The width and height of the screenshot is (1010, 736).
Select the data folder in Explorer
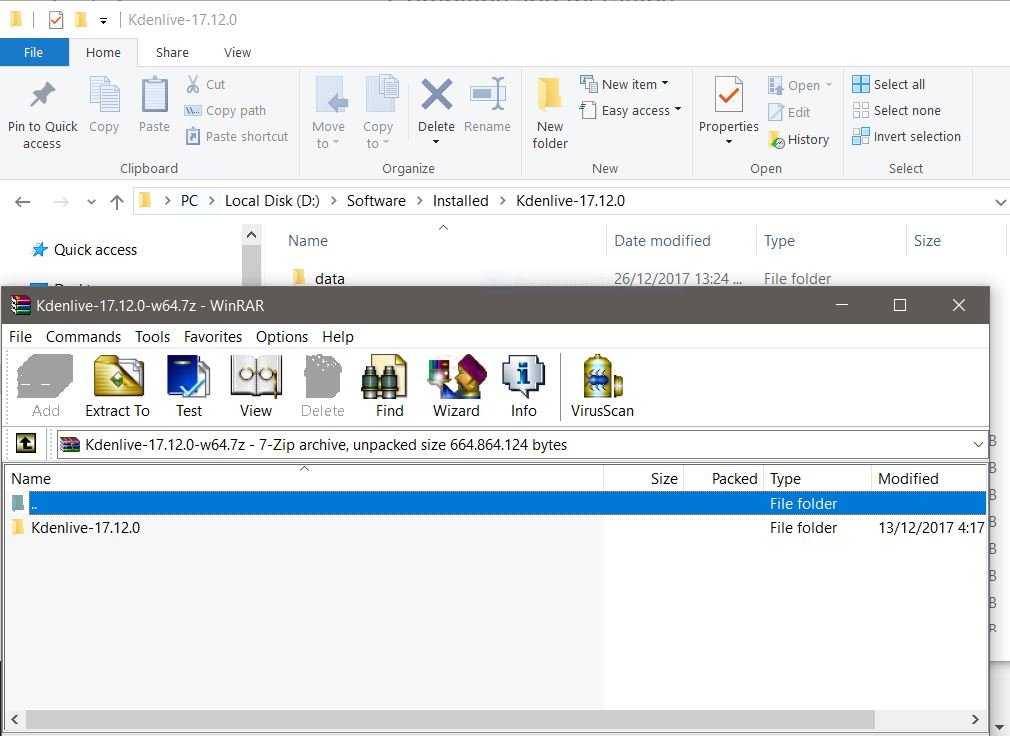(329, 279)
